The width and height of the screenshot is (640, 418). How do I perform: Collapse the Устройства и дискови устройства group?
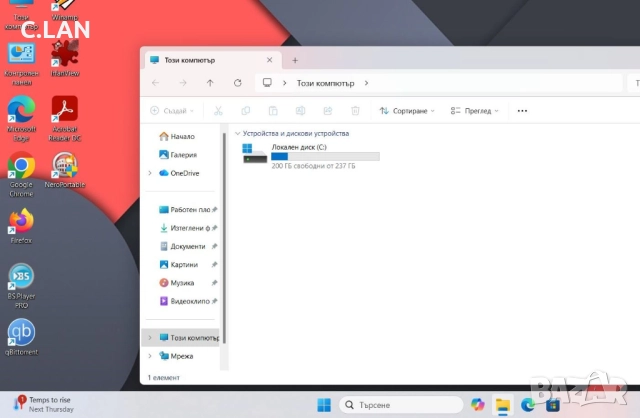237,133
